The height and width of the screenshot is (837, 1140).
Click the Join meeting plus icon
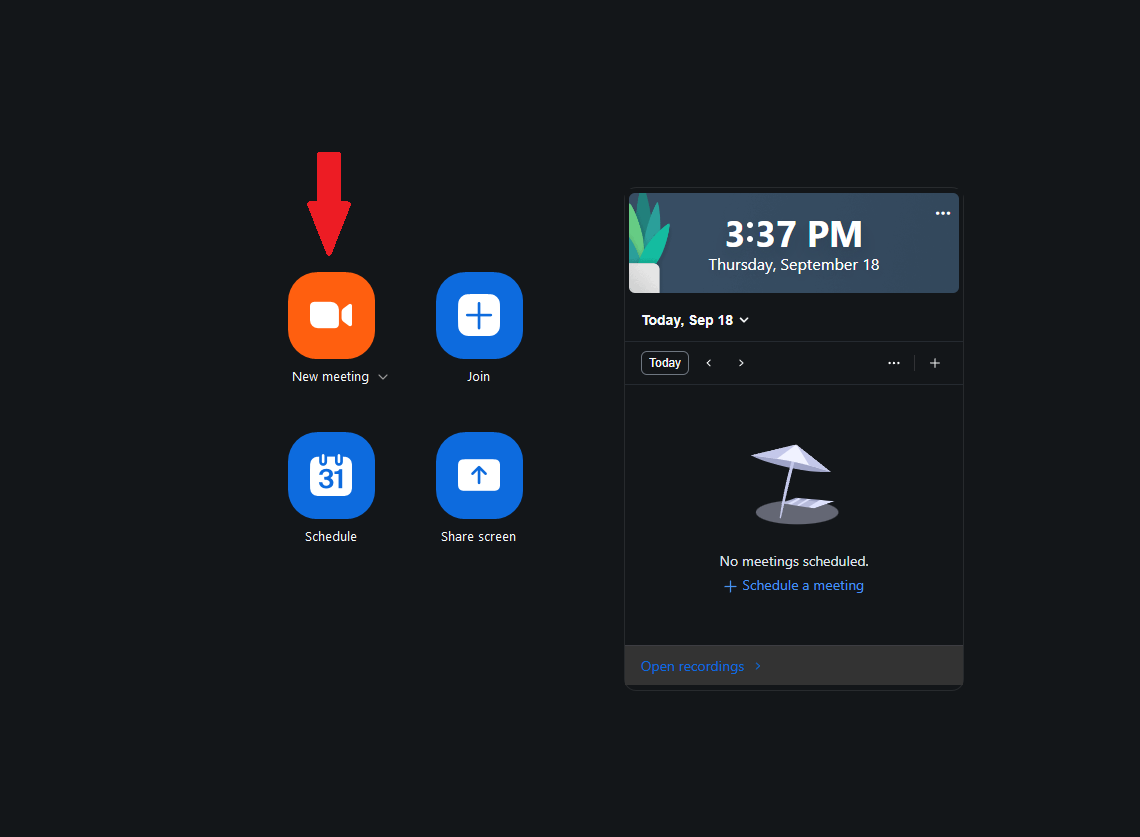click(478, 316)
